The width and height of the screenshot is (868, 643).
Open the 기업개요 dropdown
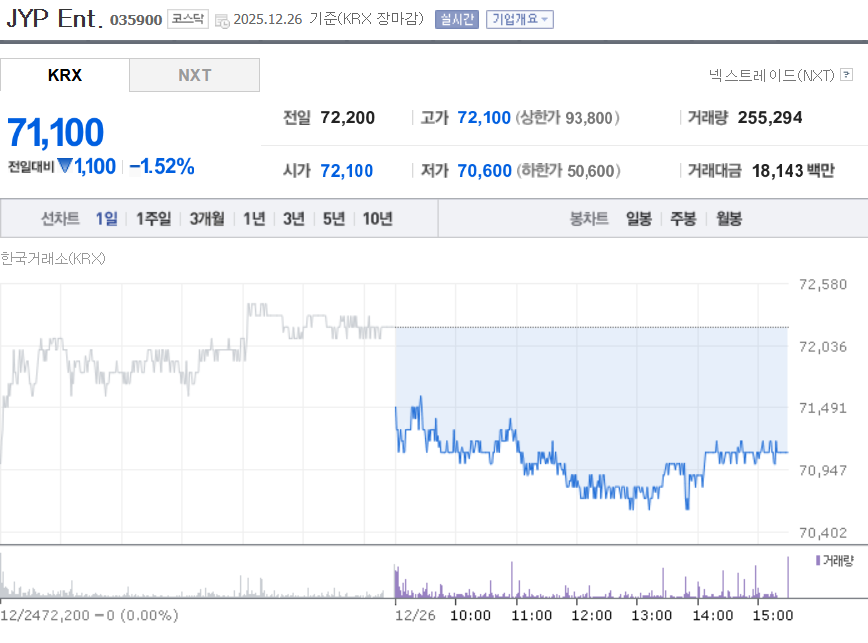click(x=520, y=19)
